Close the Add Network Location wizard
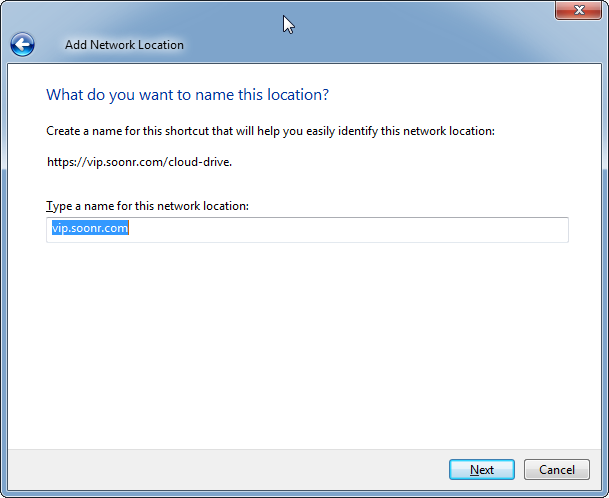The height and width of the screenshot is (498, 609). 577,10
